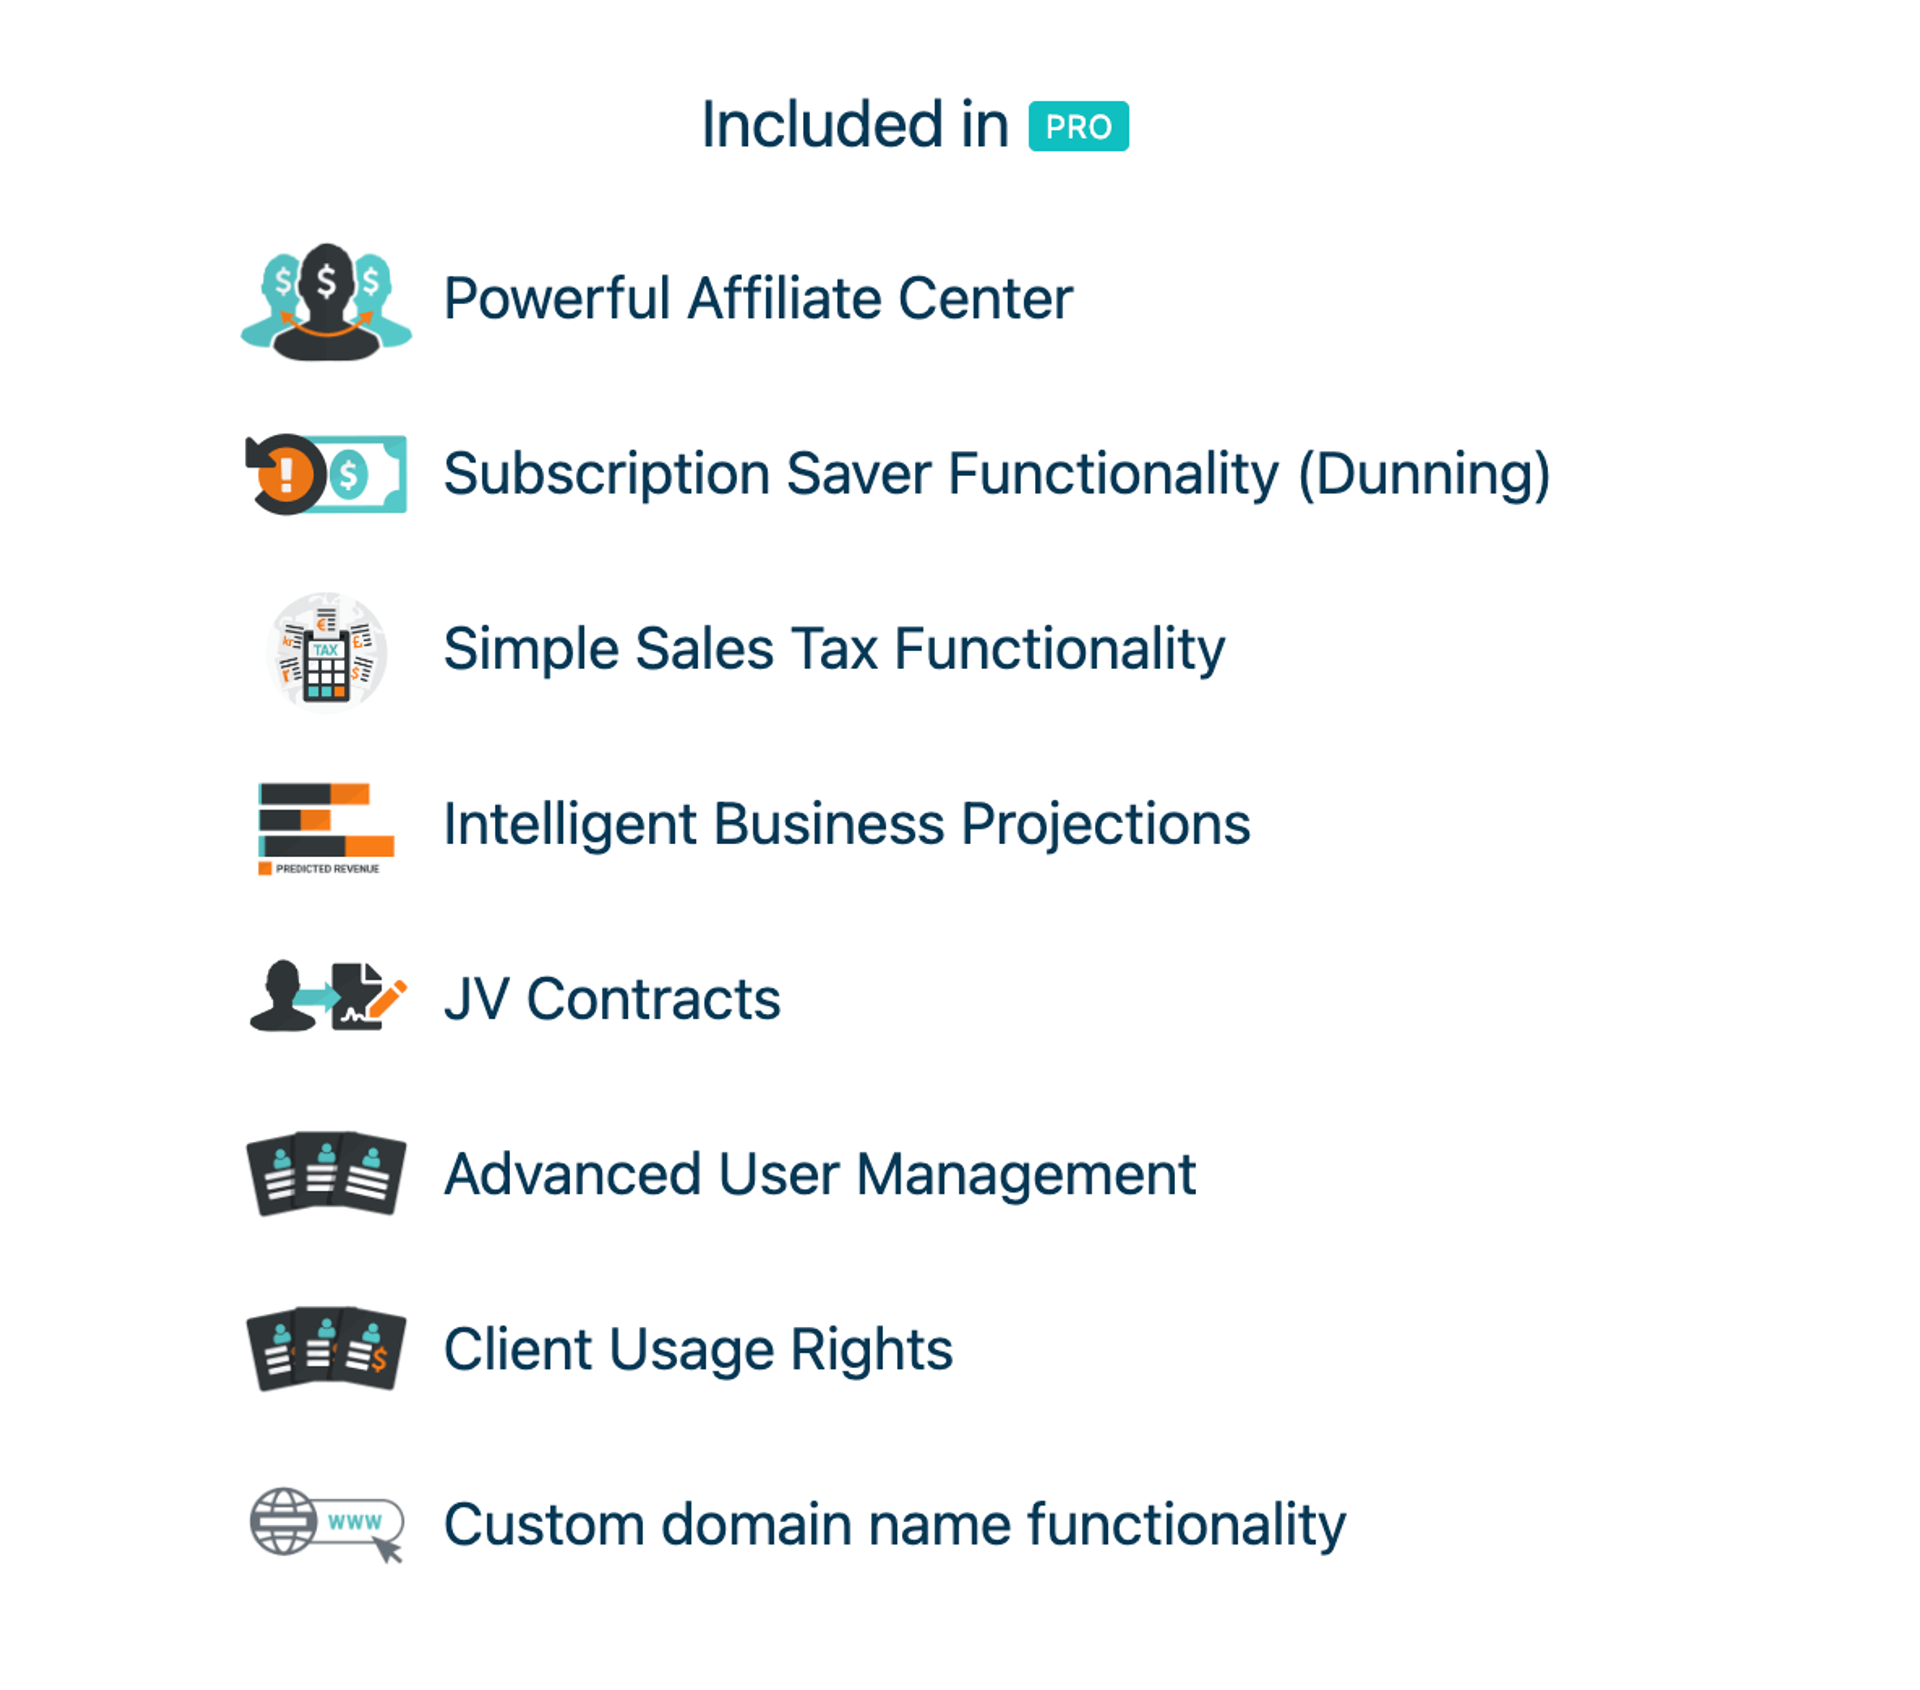
Task: Click the Included in heading text
Action: pyautogui.click(x=855, y=125)
